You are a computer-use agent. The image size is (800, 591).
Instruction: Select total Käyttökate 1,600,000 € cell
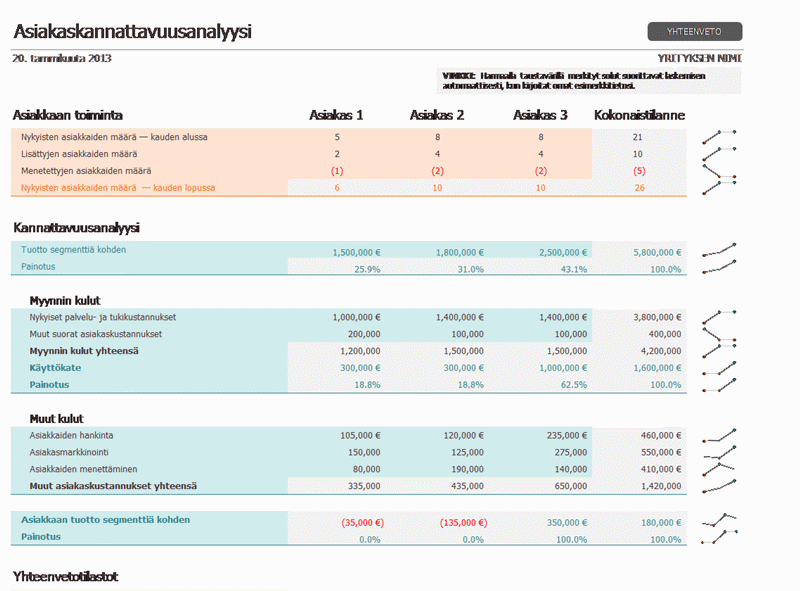point(657,367)
